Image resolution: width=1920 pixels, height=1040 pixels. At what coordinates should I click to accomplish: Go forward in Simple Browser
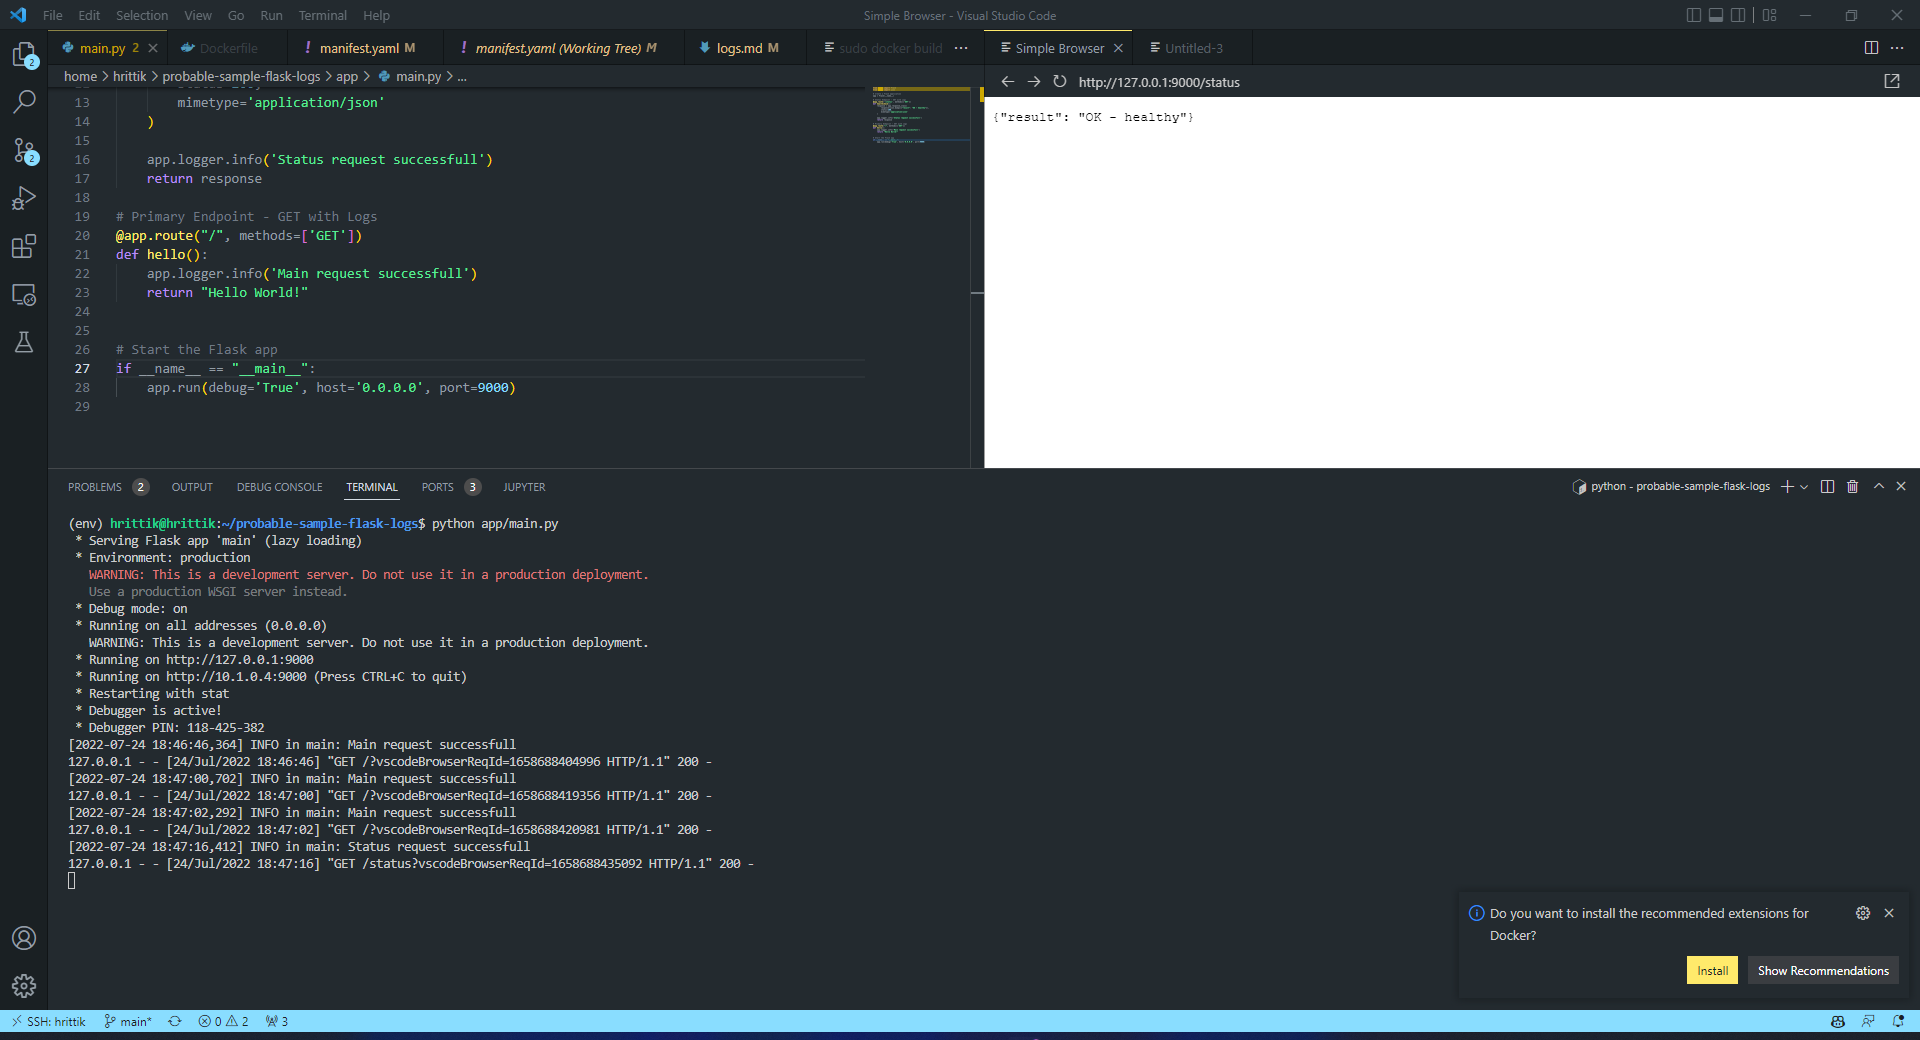[1033, 82]
